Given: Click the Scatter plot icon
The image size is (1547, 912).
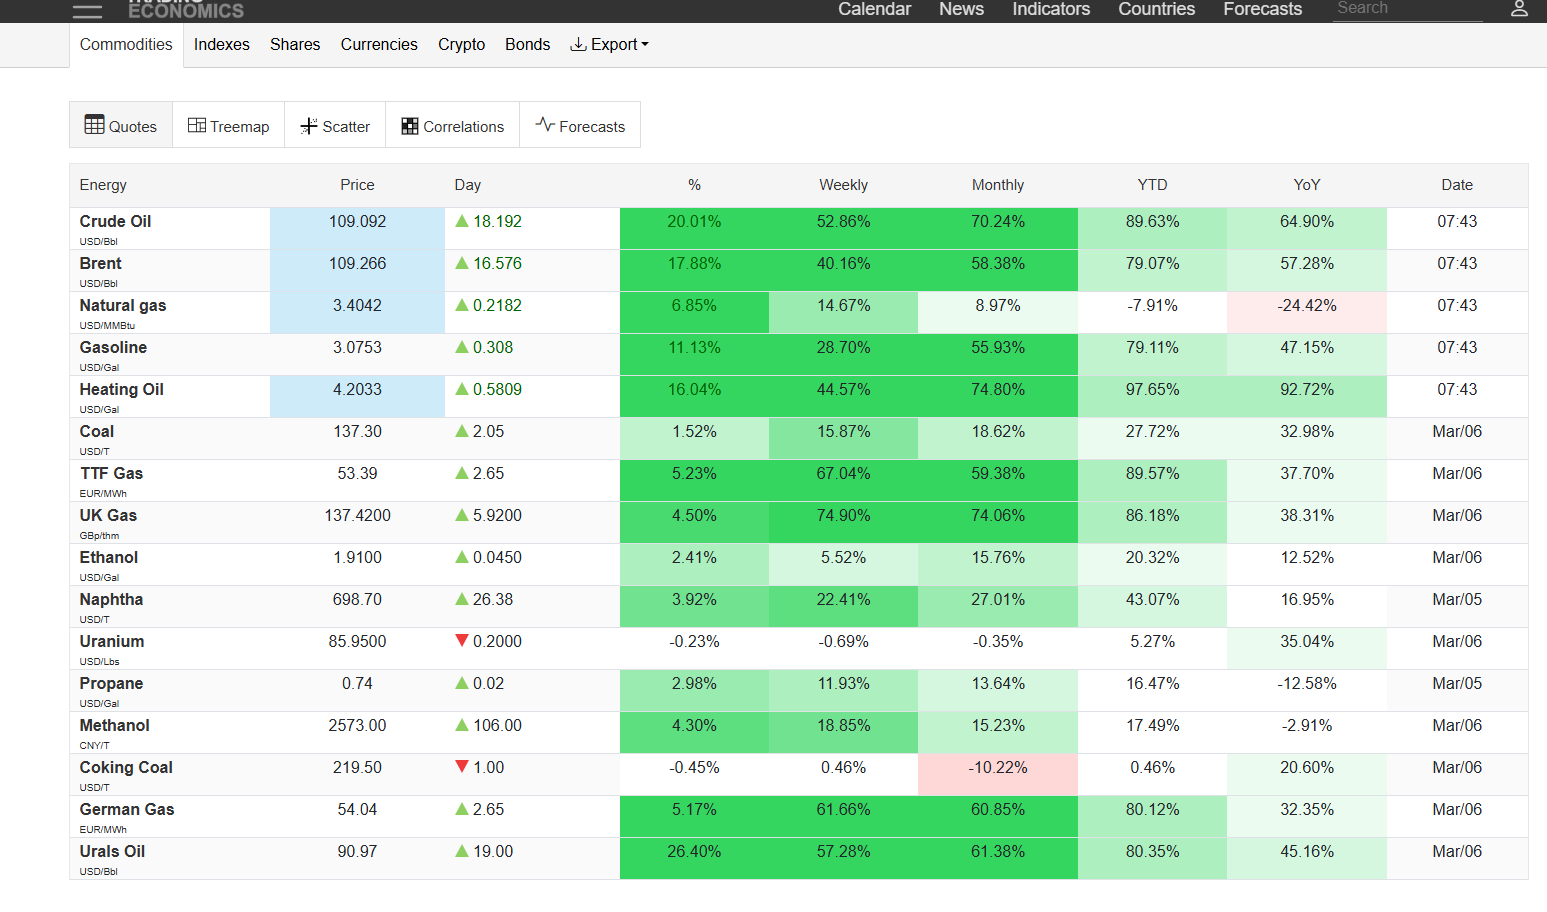Looking at the screenshot, I should point(309,126).
